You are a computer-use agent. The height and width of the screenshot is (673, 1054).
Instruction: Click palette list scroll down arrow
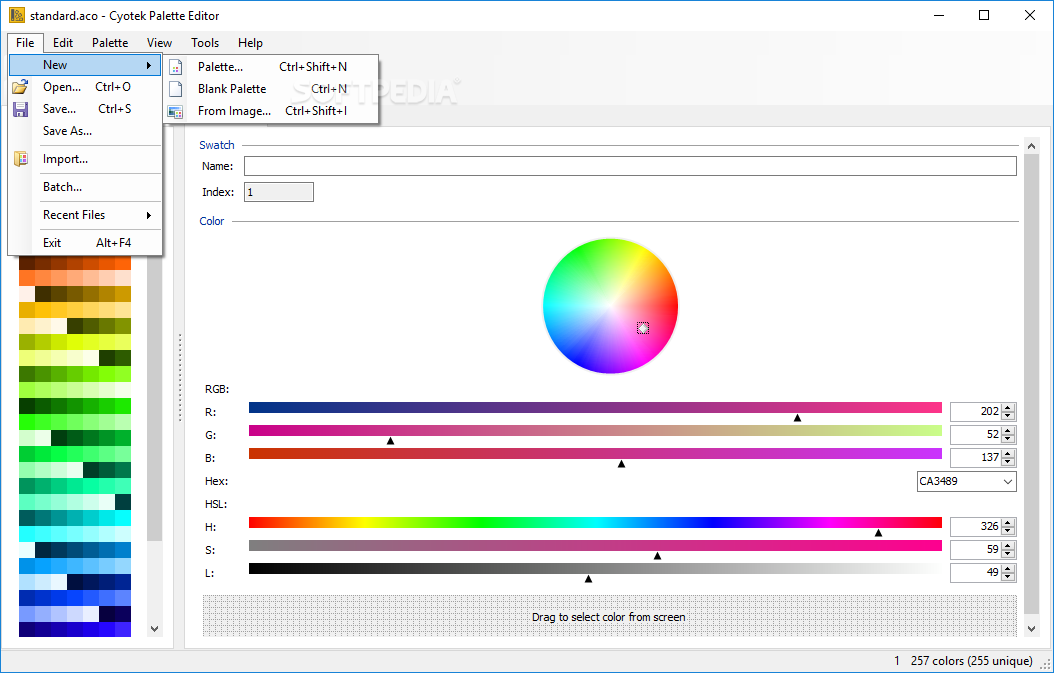(155, 629)
